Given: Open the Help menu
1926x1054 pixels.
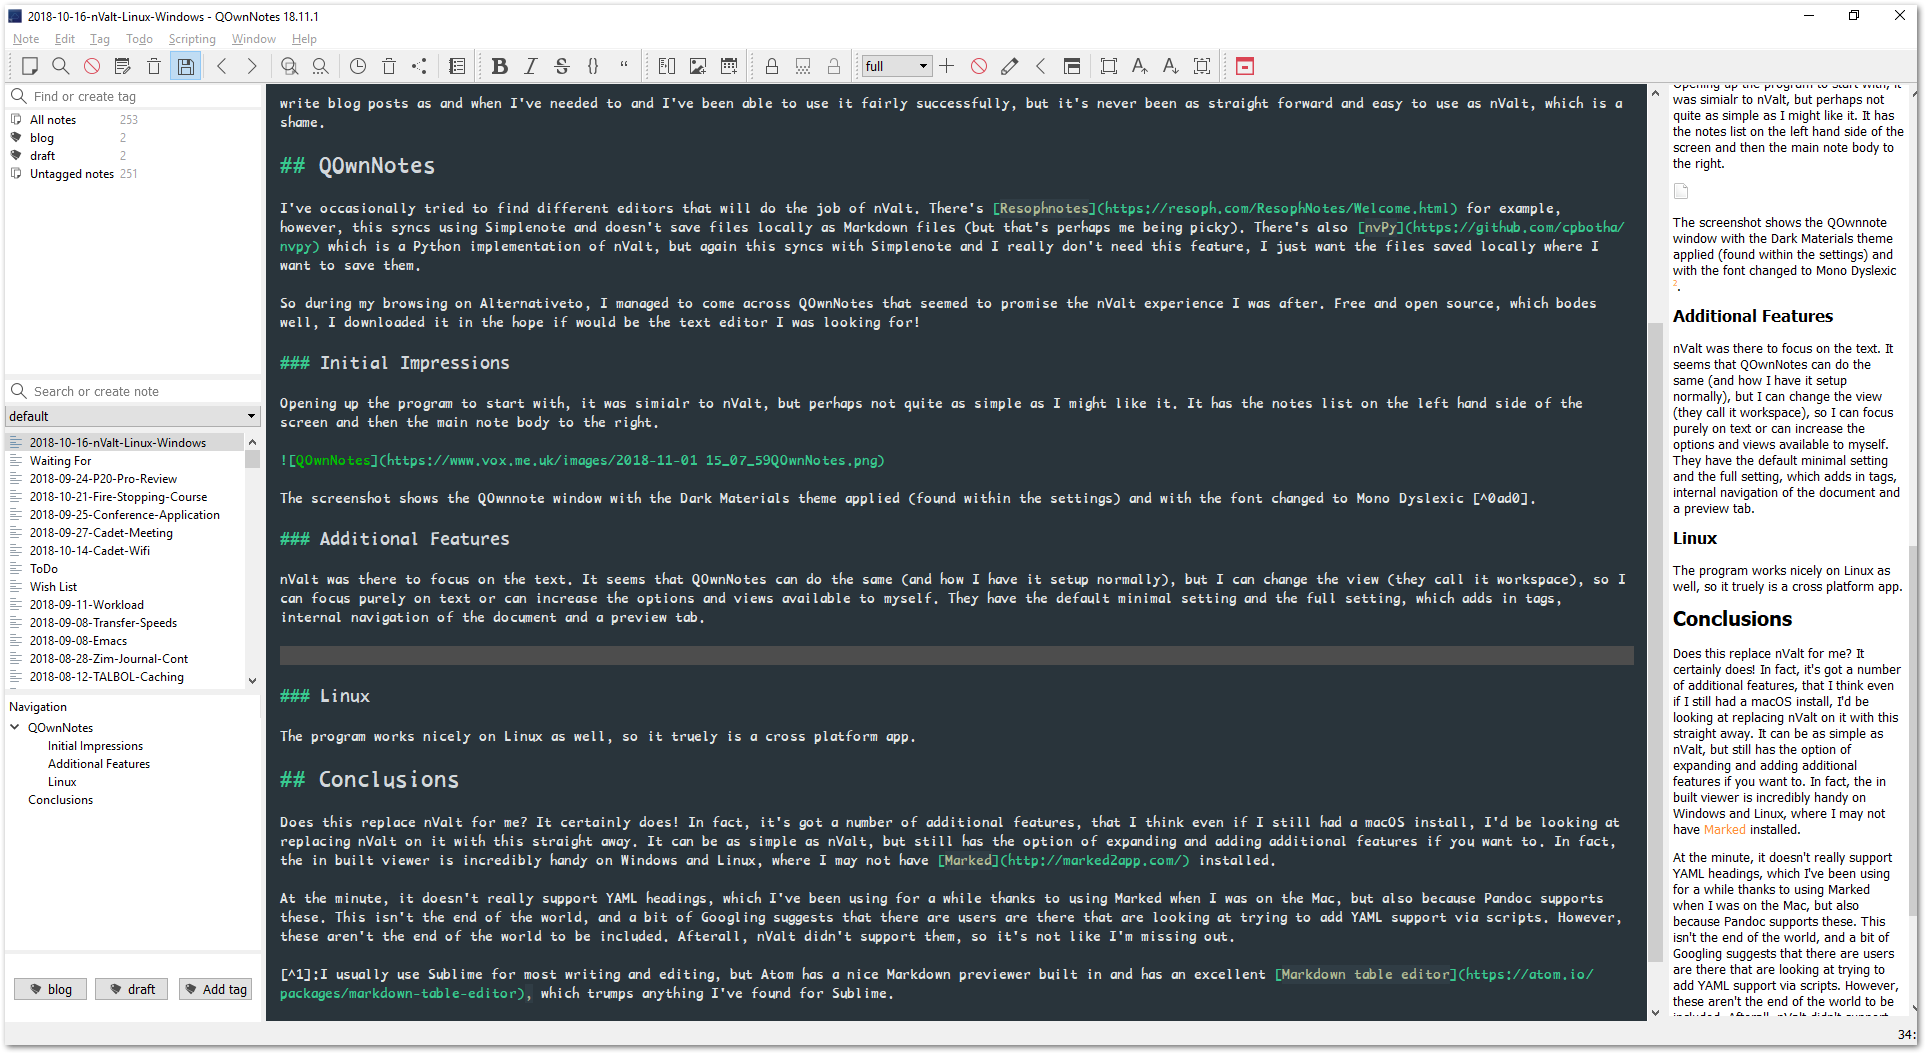Looking at the screenshot, I should [x=304, y=39].
